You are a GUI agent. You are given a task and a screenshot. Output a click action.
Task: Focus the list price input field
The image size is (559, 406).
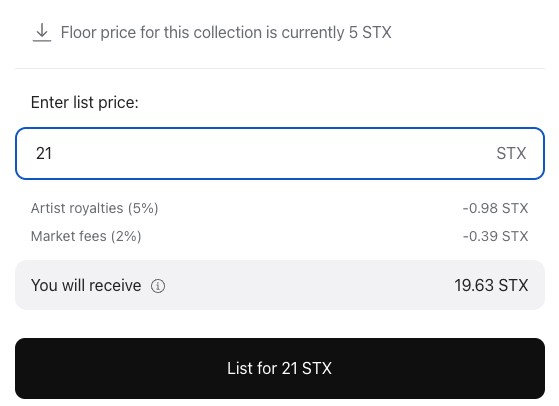(x=280, y=153)
